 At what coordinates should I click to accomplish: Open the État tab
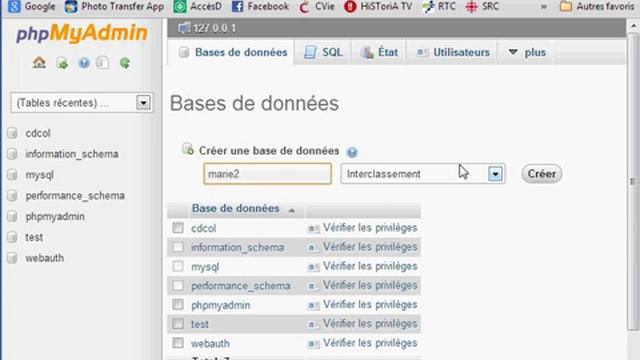[x=379, y=52]
